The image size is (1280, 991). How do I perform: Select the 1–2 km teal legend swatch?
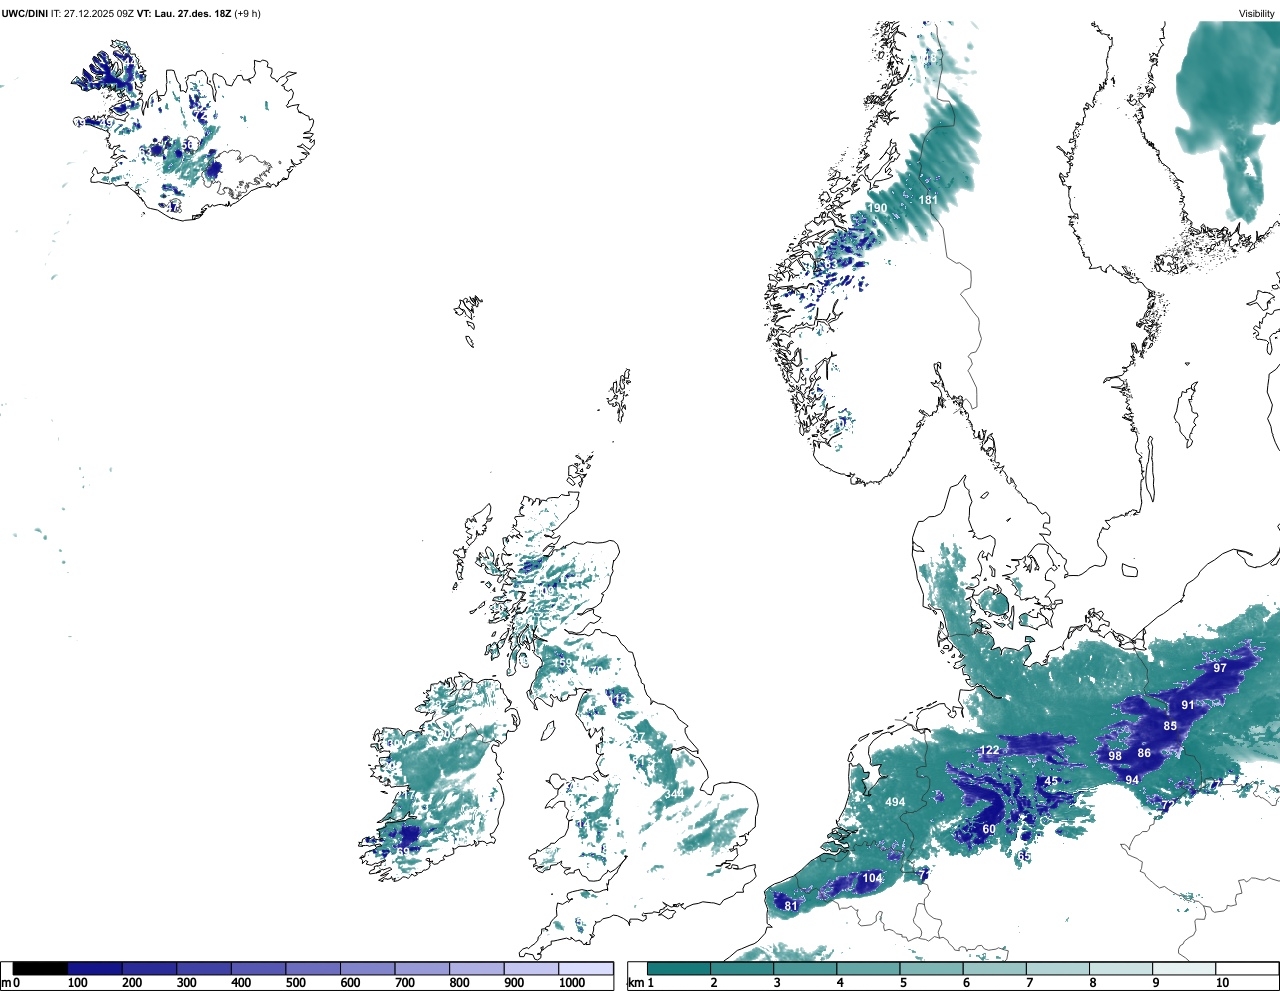pos(679,968)
